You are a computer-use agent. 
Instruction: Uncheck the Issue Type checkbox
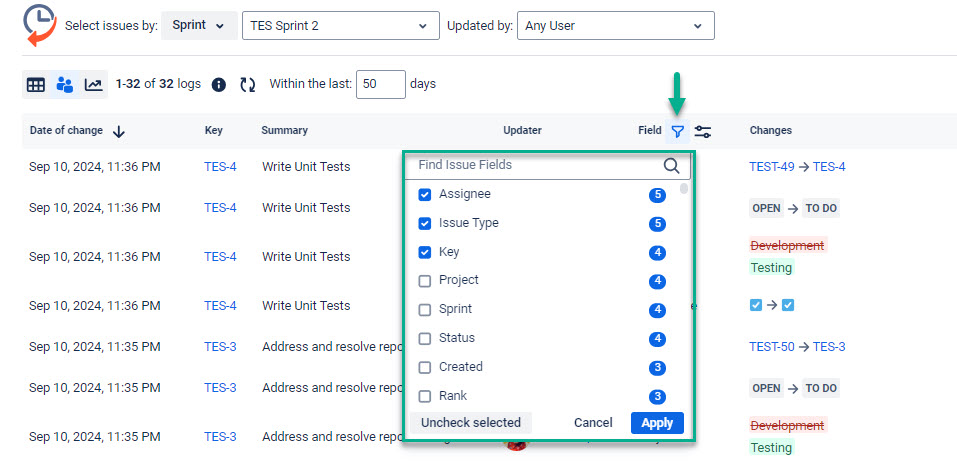pyautogui.click(x=425, y=223)
